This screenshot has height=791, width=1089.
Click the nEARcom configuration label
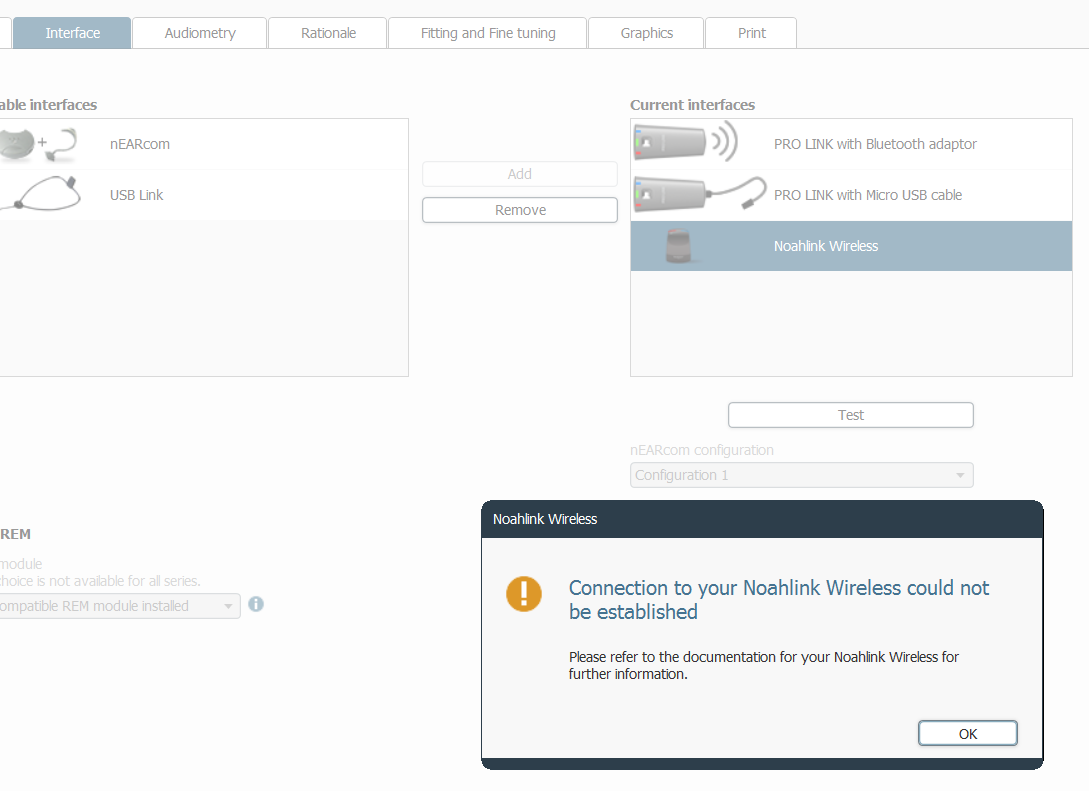coord(701,450)
